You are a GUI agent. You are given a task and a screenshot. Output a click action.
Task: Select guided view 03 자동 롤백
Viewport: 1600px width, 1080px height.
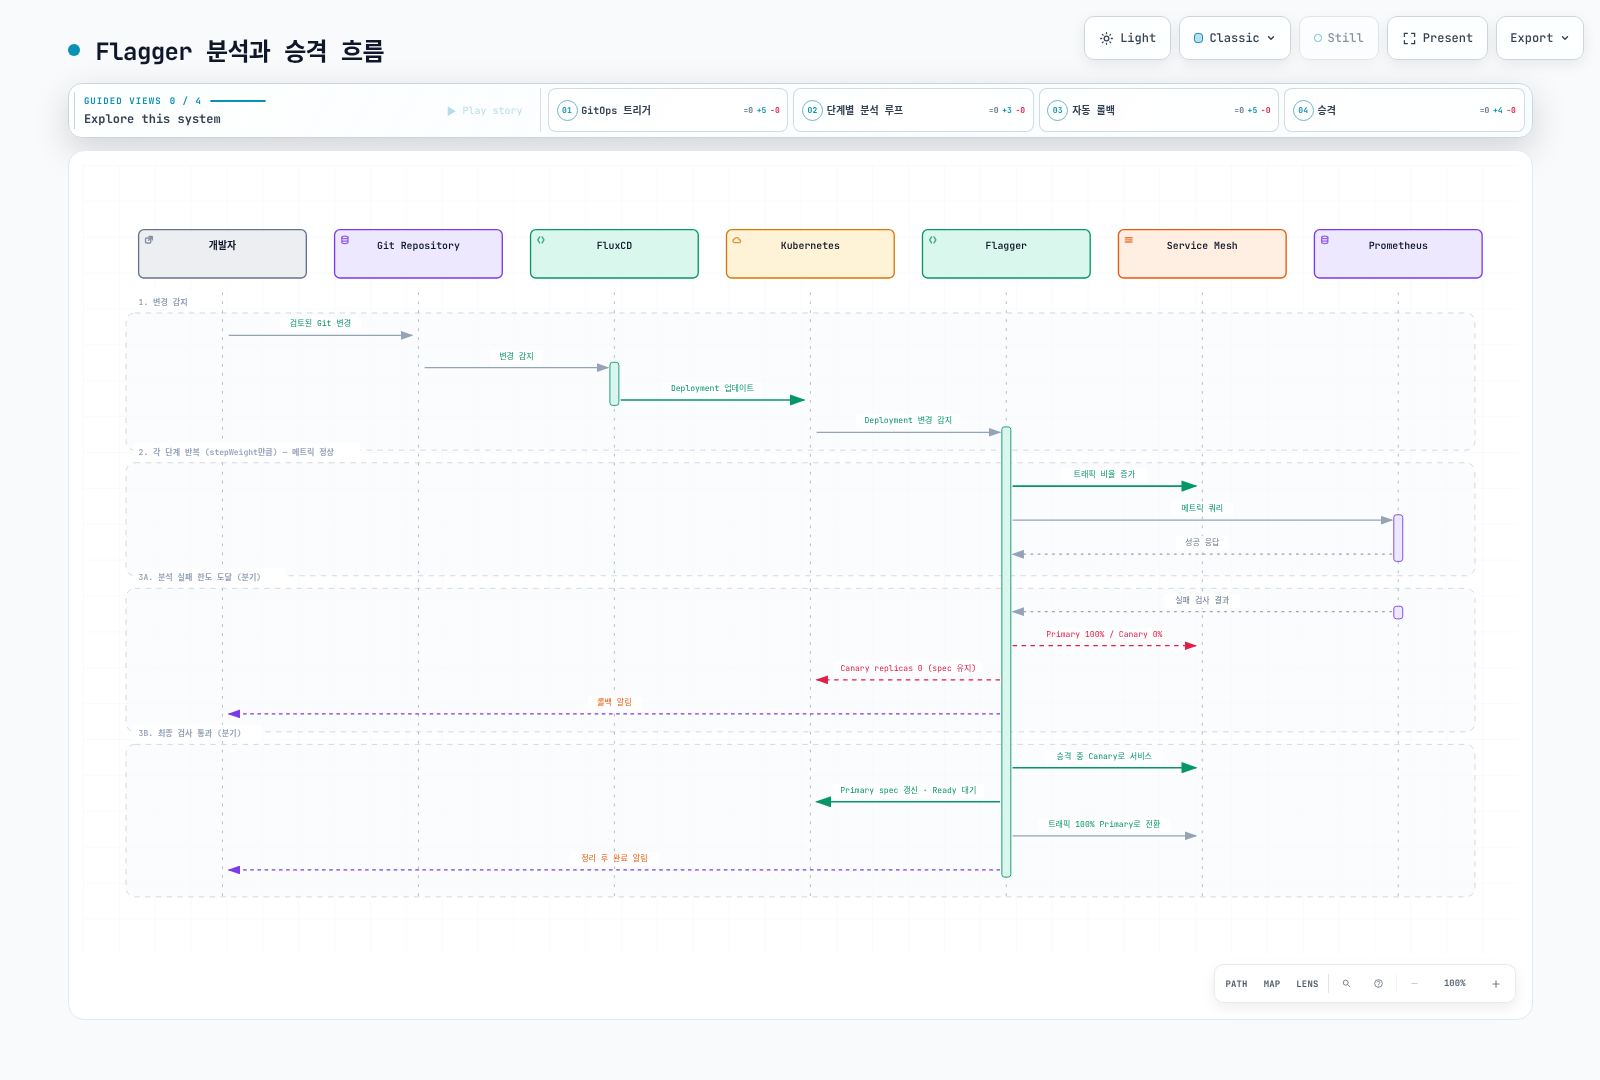tap(1159, 110)
